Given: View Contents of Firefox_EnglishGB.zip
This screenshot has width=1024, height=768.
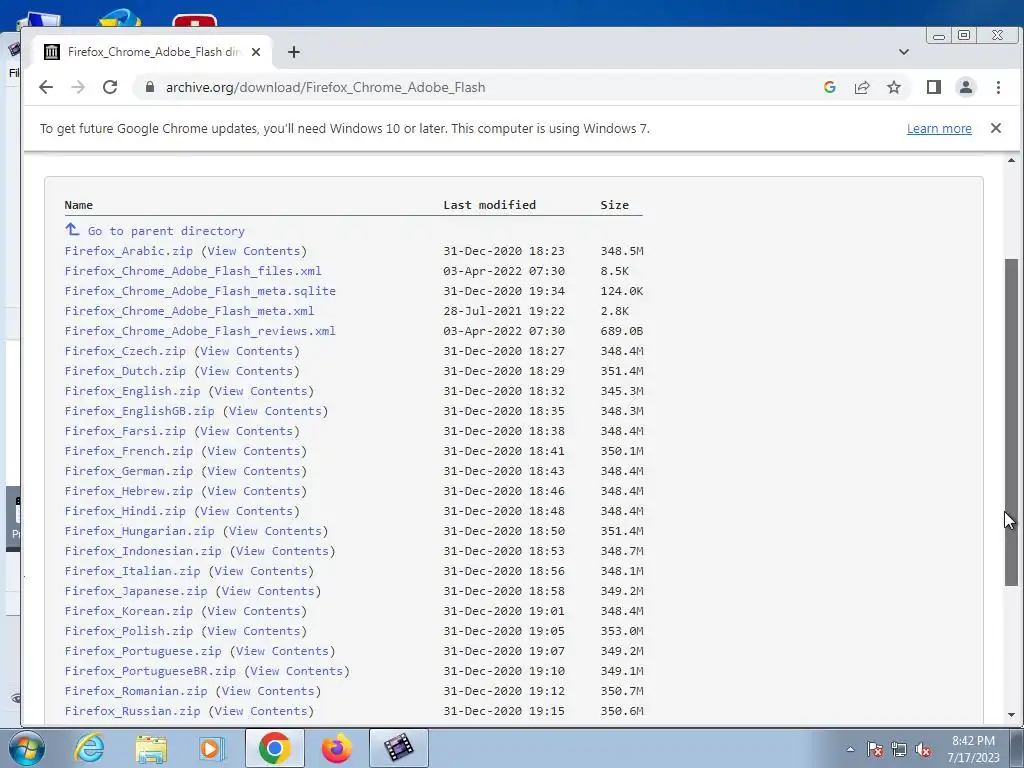Looking at the screenshot, I should tap(276, 411).
